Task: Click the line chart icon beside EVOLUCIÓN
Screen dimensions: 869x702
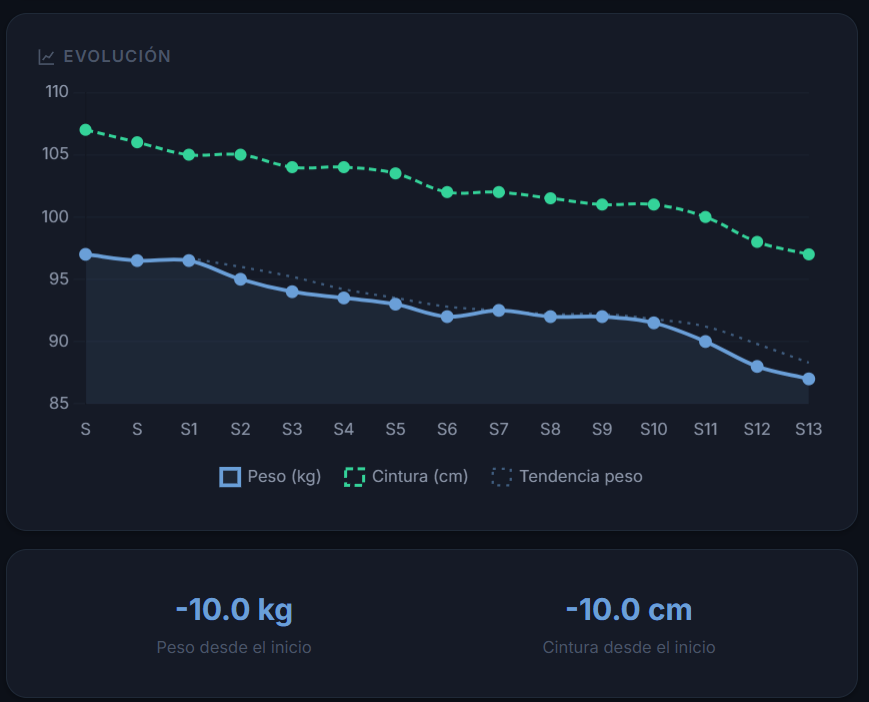Action: pos(46,57)
